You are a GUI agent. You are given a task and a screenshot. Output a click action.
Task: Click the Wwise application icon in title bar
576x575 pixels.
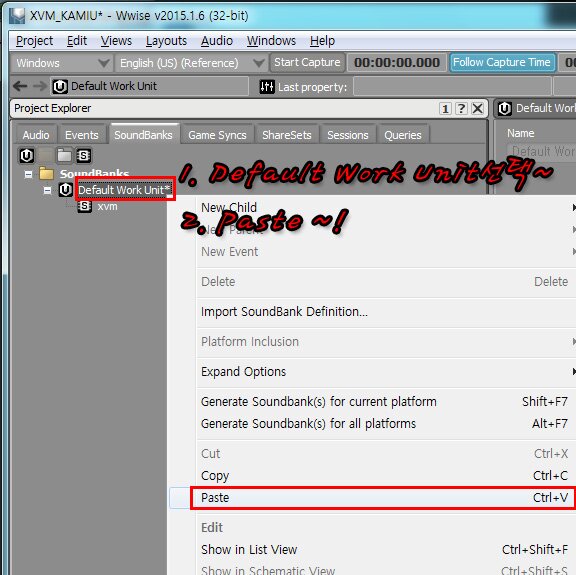point(17,15)
